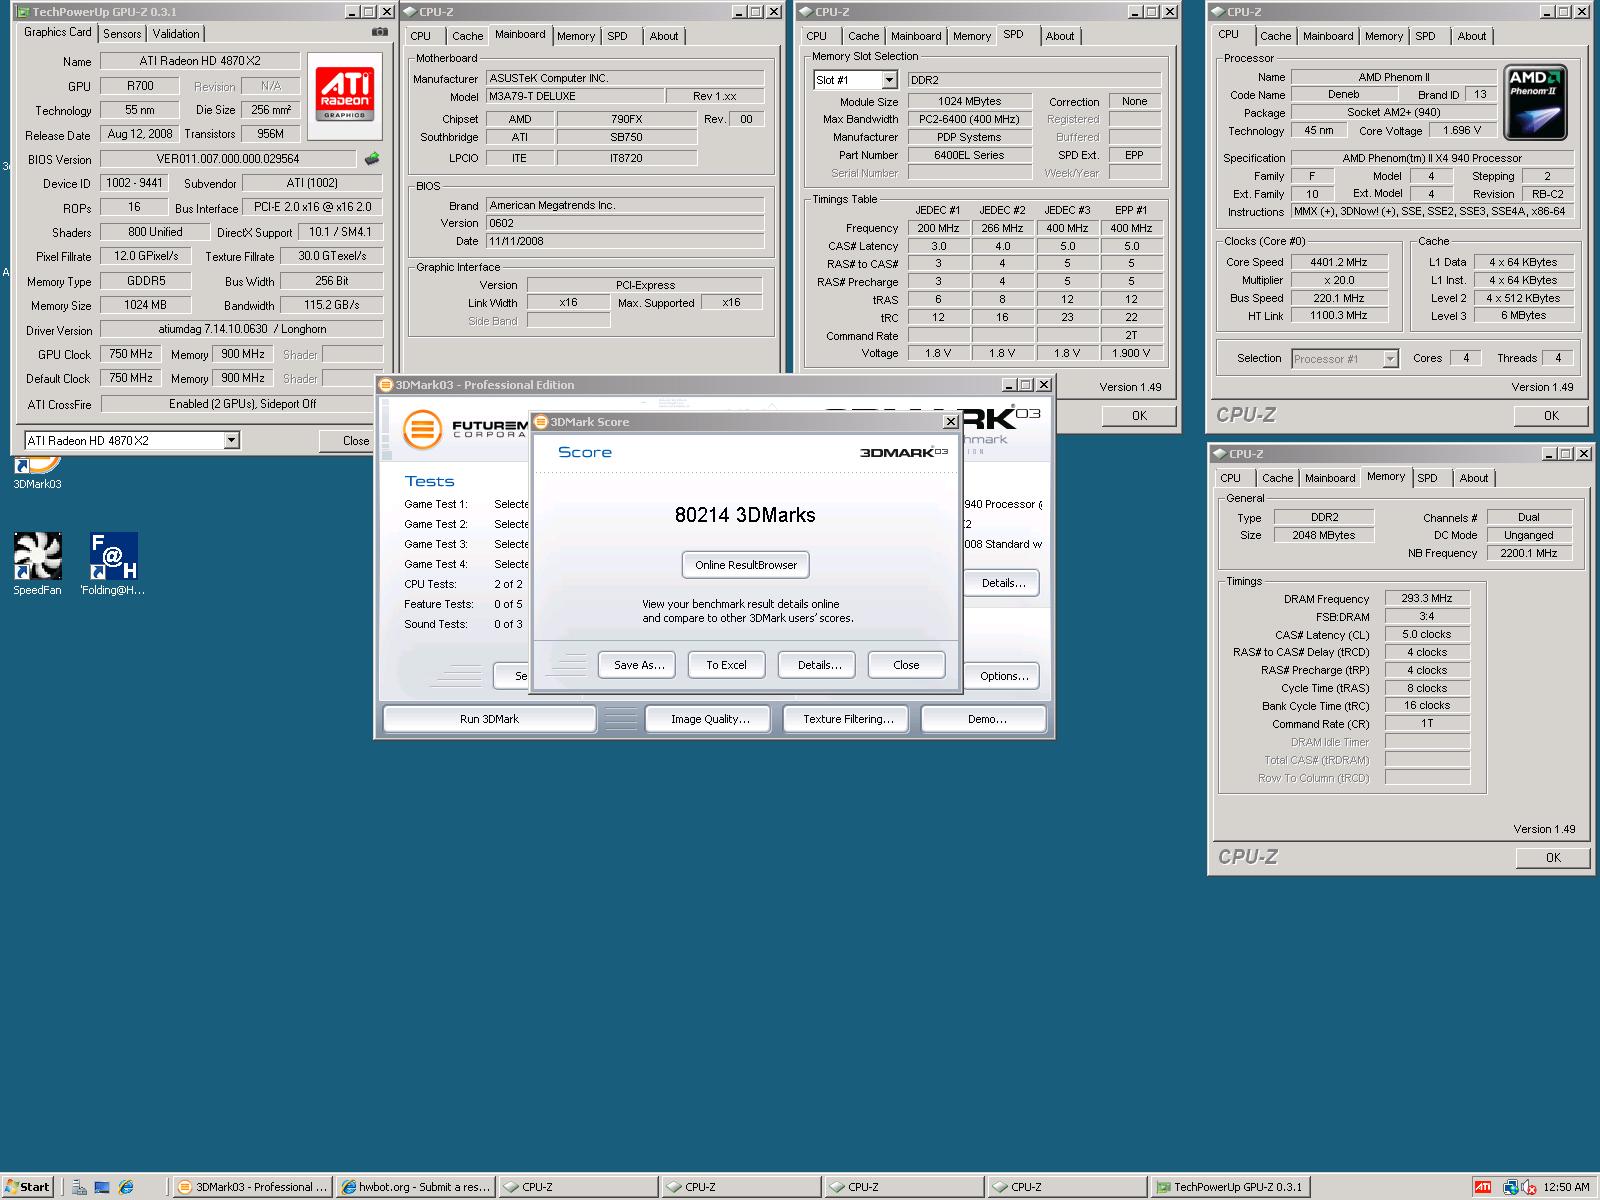Image resolution: width=1600 pixels, height=1200 pixels.
Task: Open SPD tab in the Processor CPU-Z window
Action: tap(1426, 36)
